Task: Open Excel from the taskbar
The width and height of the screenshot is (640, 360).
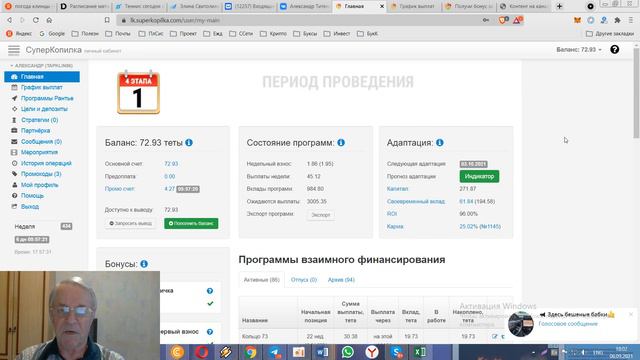Action: point(420,352)
